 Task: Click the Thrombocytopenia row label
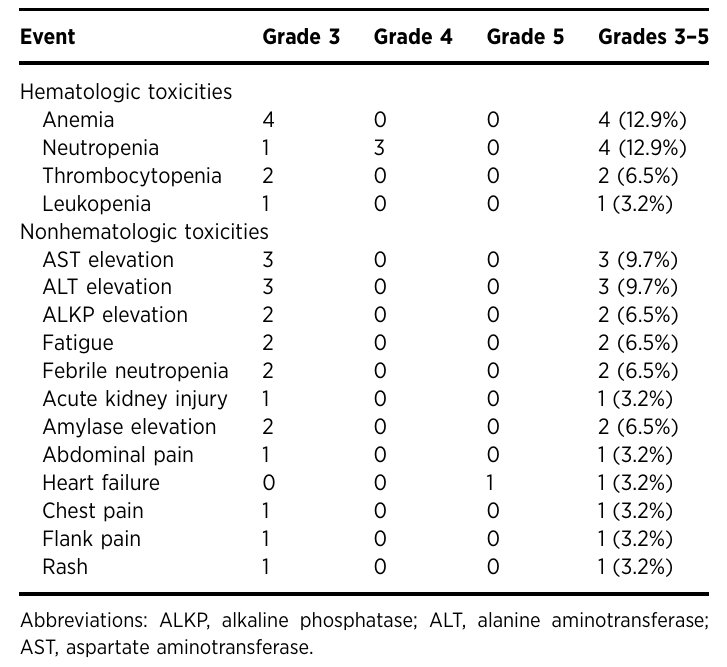pos(132,176)
